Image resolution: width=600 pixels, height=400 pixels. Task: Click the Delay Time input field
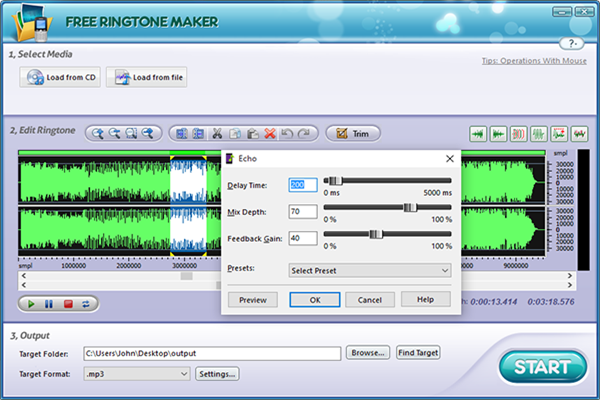[x=302, y=184]
